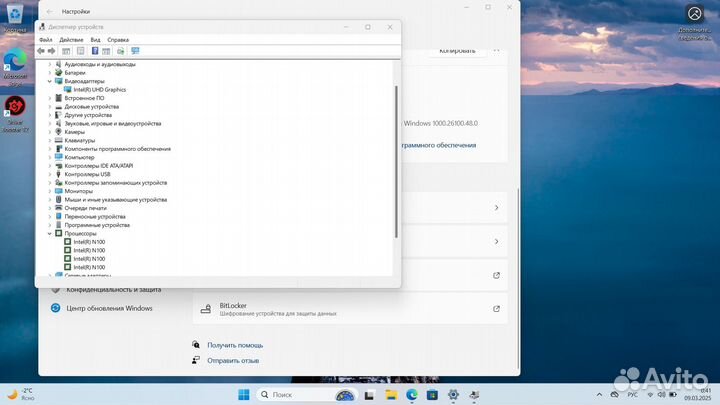The width and height of the screenshot is (720, 405).
Task: Open the BitLocker settings row
Action: pyautogui.click(x=350, y=309)
